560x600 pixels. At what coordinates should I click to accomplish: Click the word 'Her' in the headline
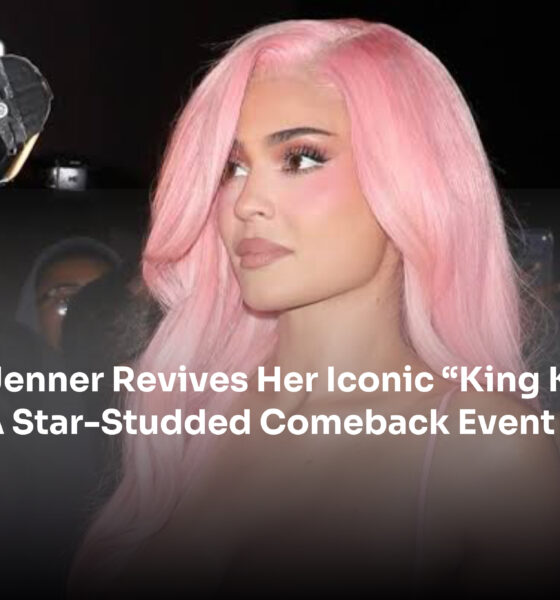tap(287, 380)
